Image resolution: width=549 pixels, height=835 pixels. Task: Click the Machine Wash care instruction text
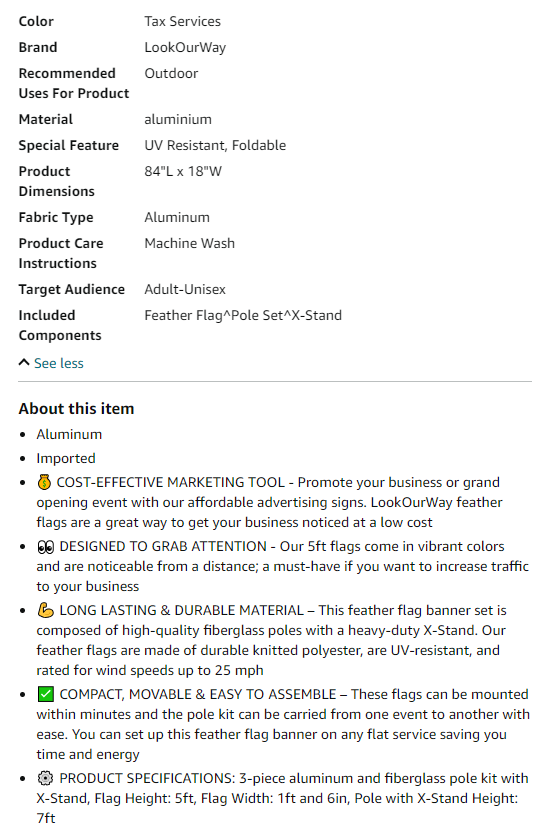pos(190,243)
